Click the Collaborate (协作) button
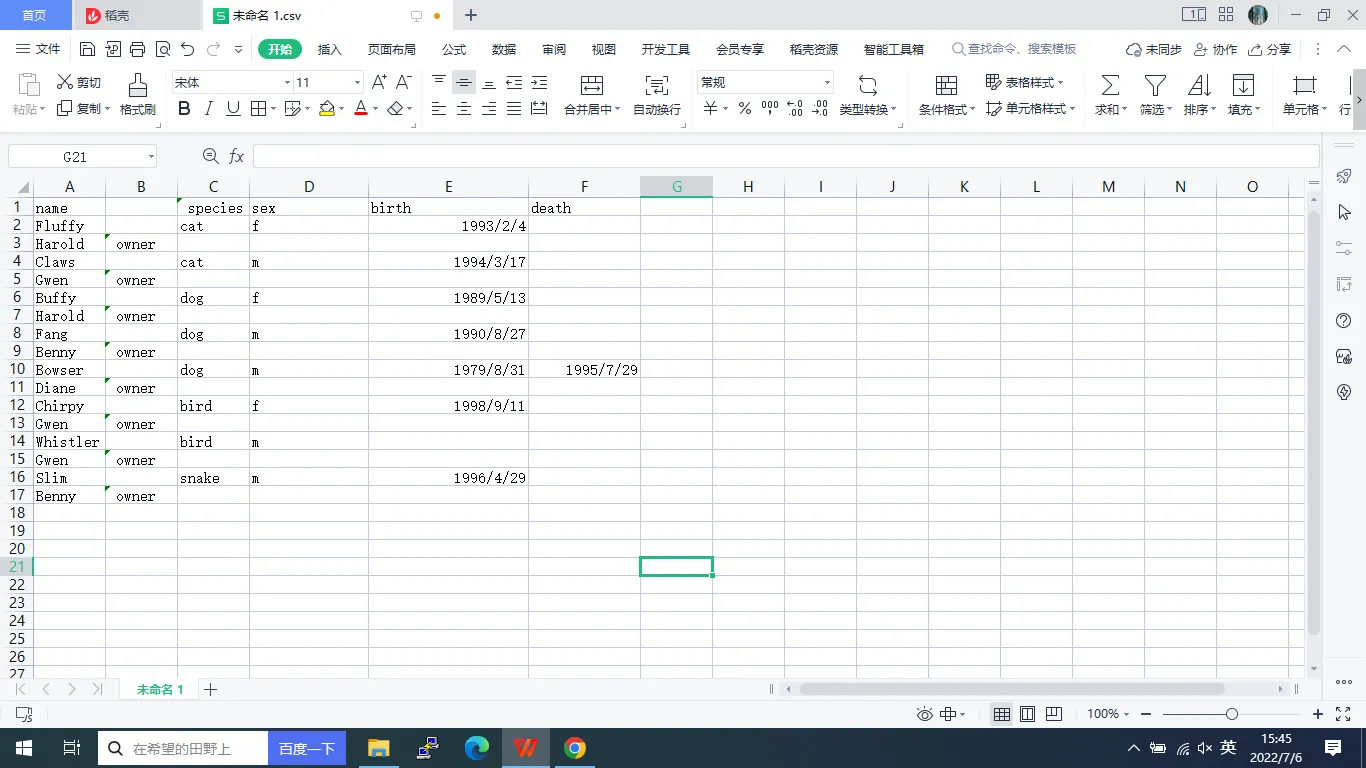 pyautogui.click(x=1215, y=49)
